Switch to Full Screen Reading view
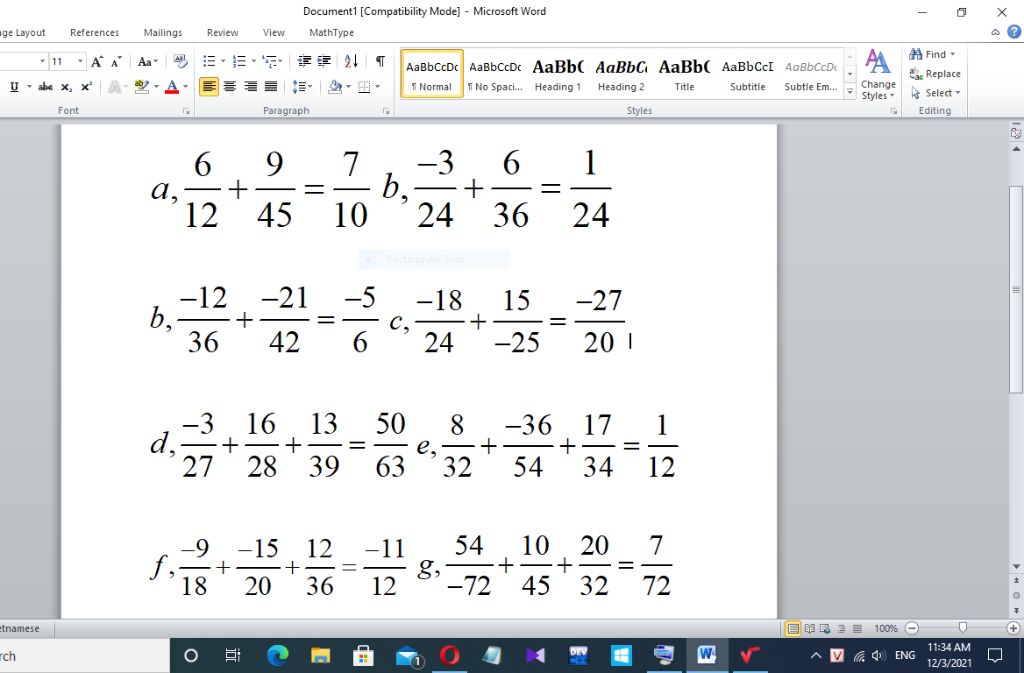Screen dimensions: 1024x673 click(x=809, y=629)
